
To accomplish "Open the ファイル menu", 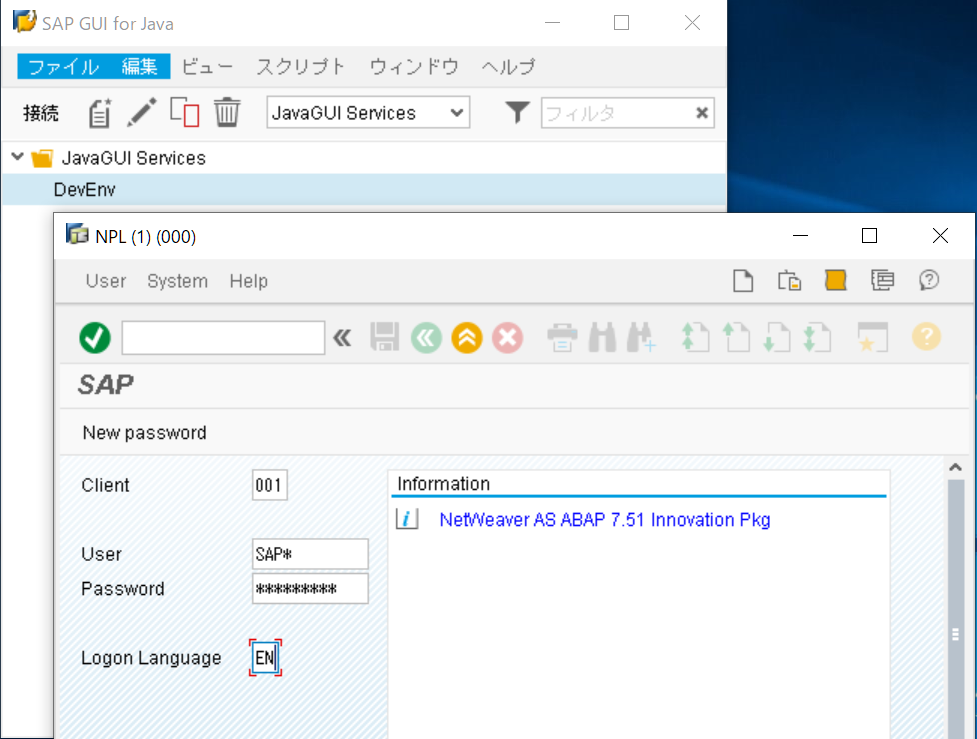I will 64,67.
